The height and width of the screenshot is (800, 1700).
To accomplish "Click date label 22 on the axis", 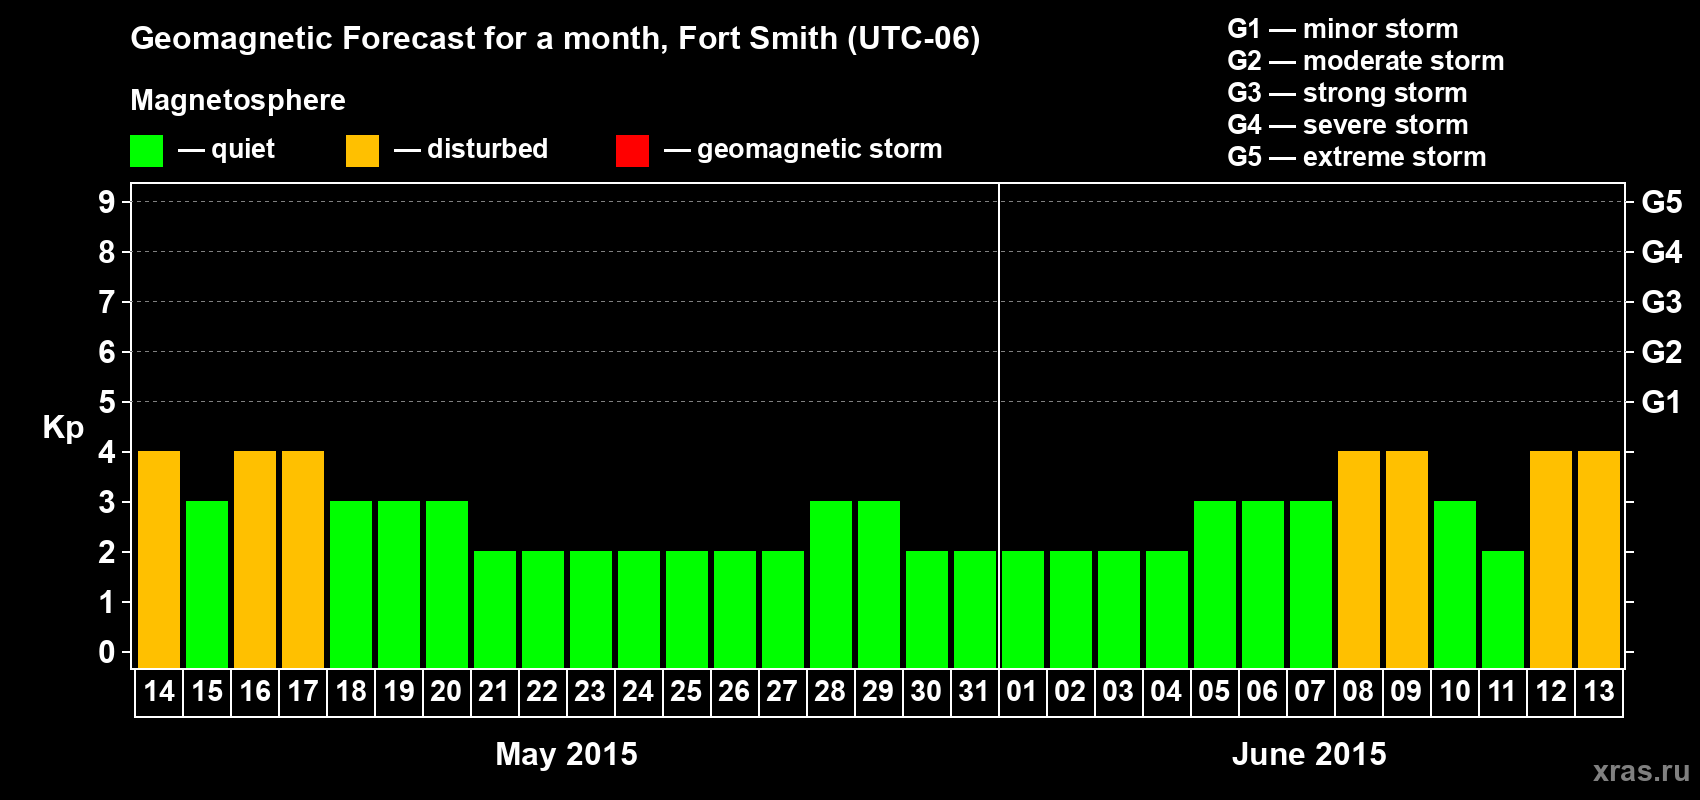I will click(543, 691).
